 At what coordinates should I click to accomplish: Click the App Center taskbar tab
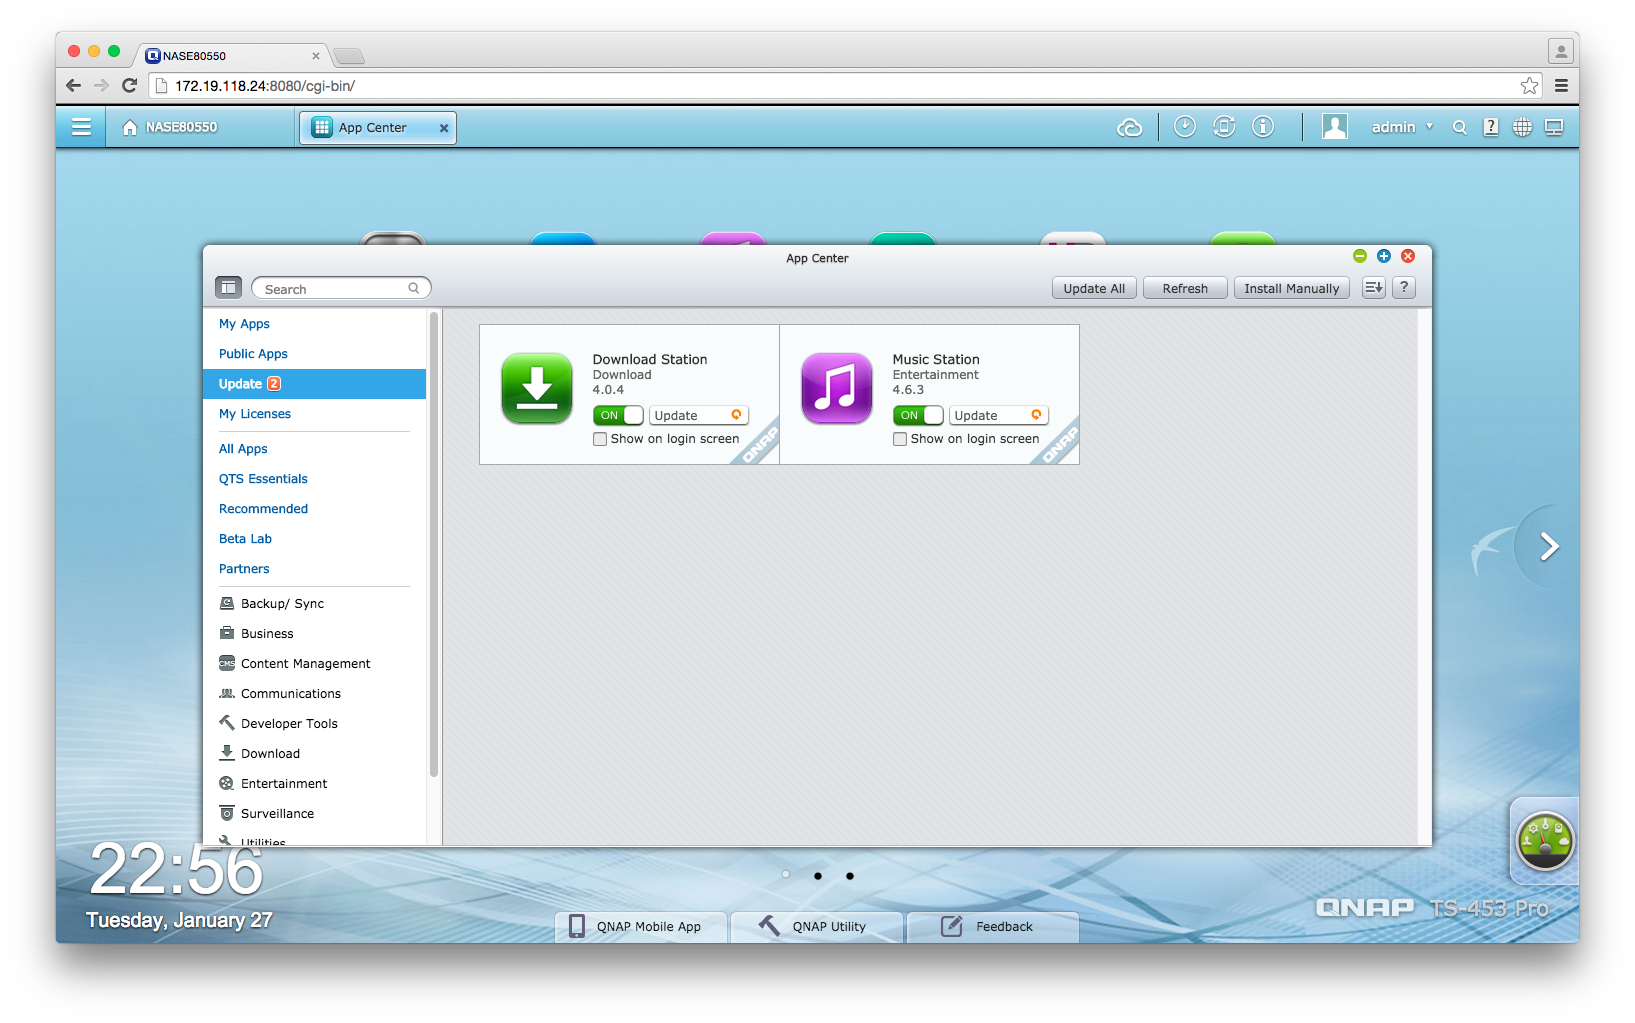point(378,128)
